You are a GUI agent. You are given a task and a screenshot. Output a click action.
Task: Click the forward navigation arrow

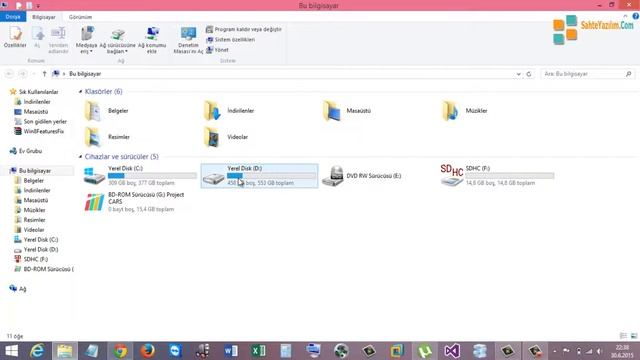pos(23,74)
